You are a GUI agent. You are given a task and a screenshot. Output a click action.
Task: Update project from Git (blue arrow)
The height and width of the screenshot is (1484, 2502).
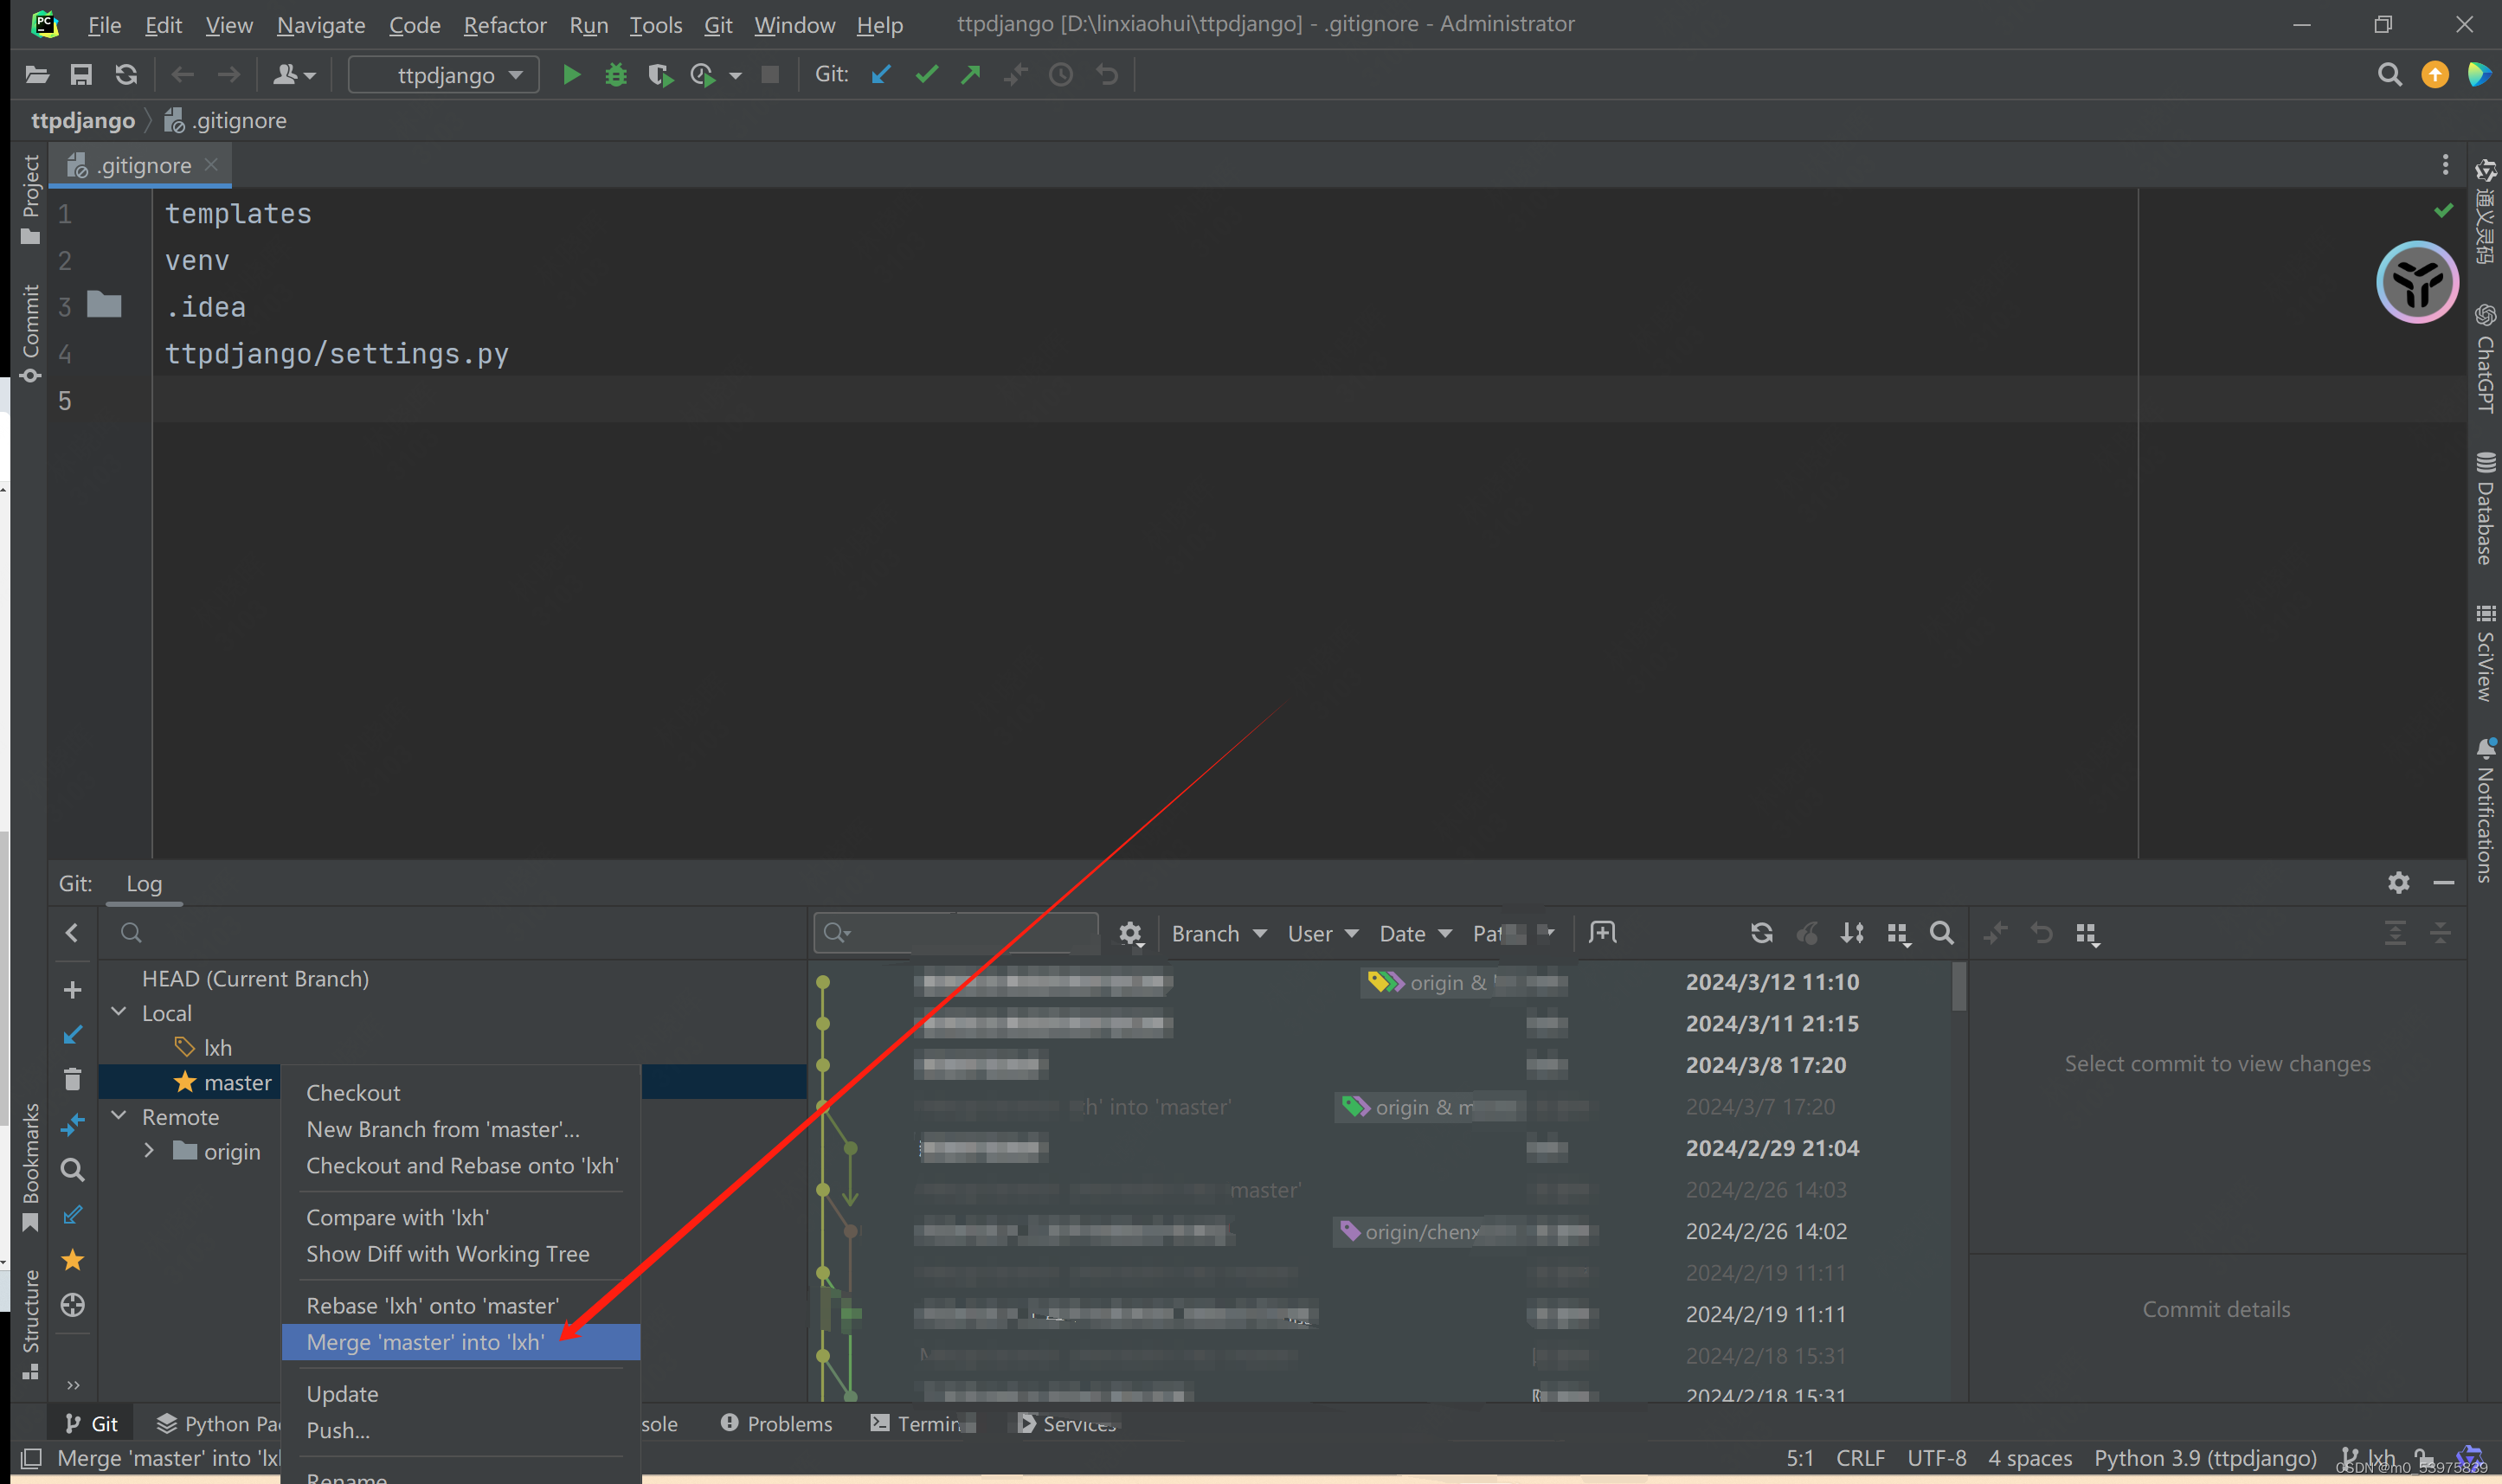(879, 74)
